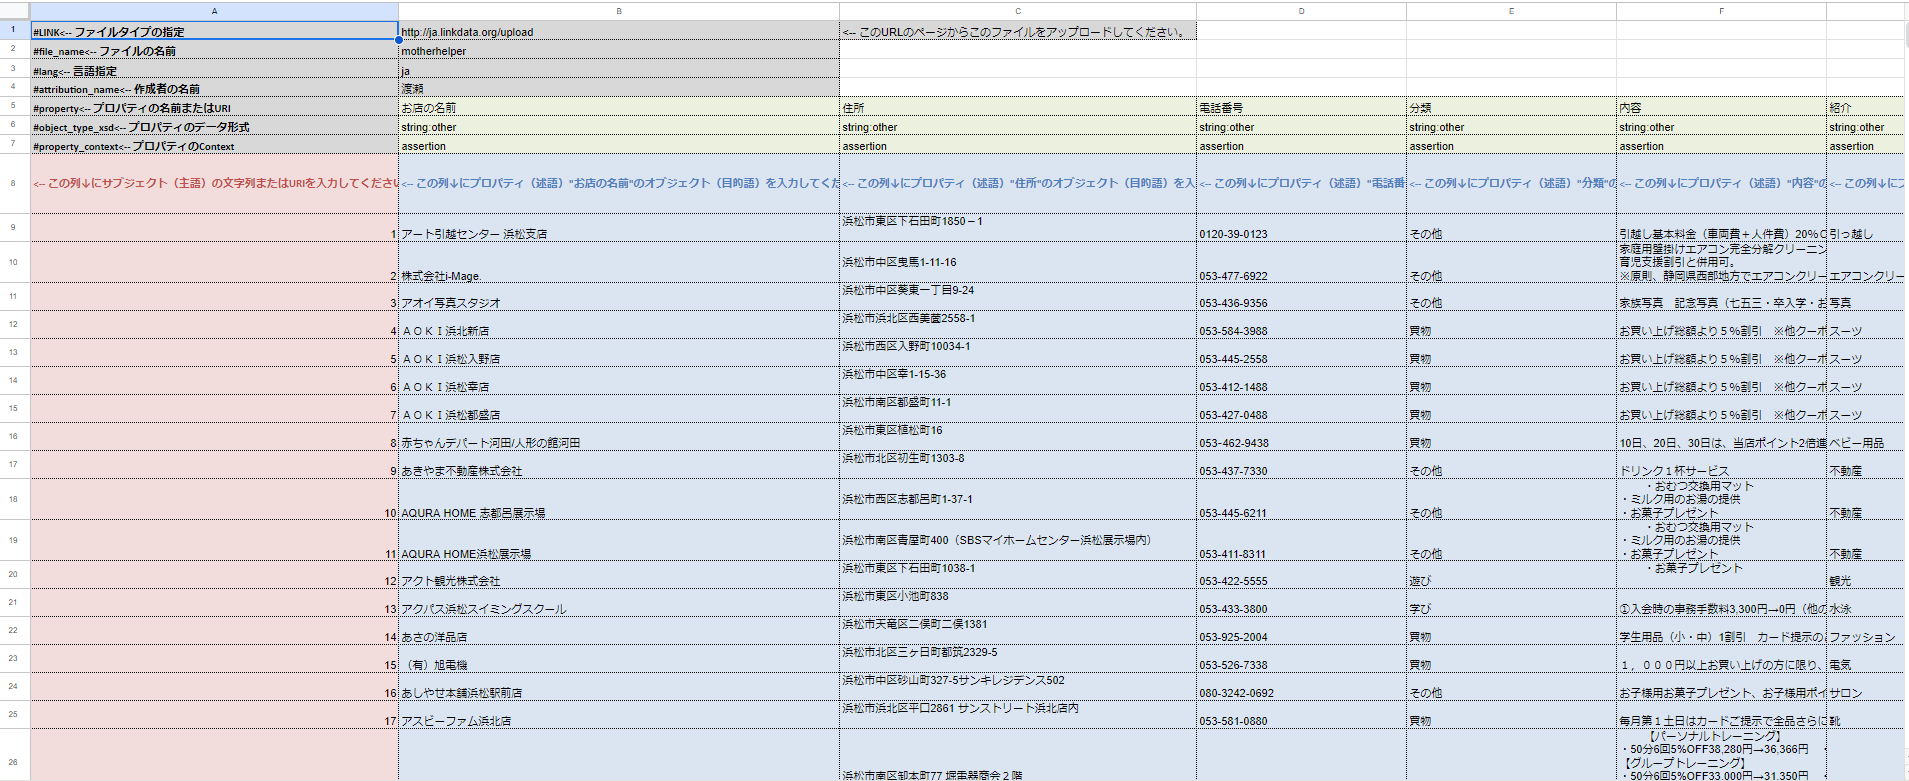The image size is (1909, 781).
Task: Select the お店の名前 property cell
Action: coord(619,107)
